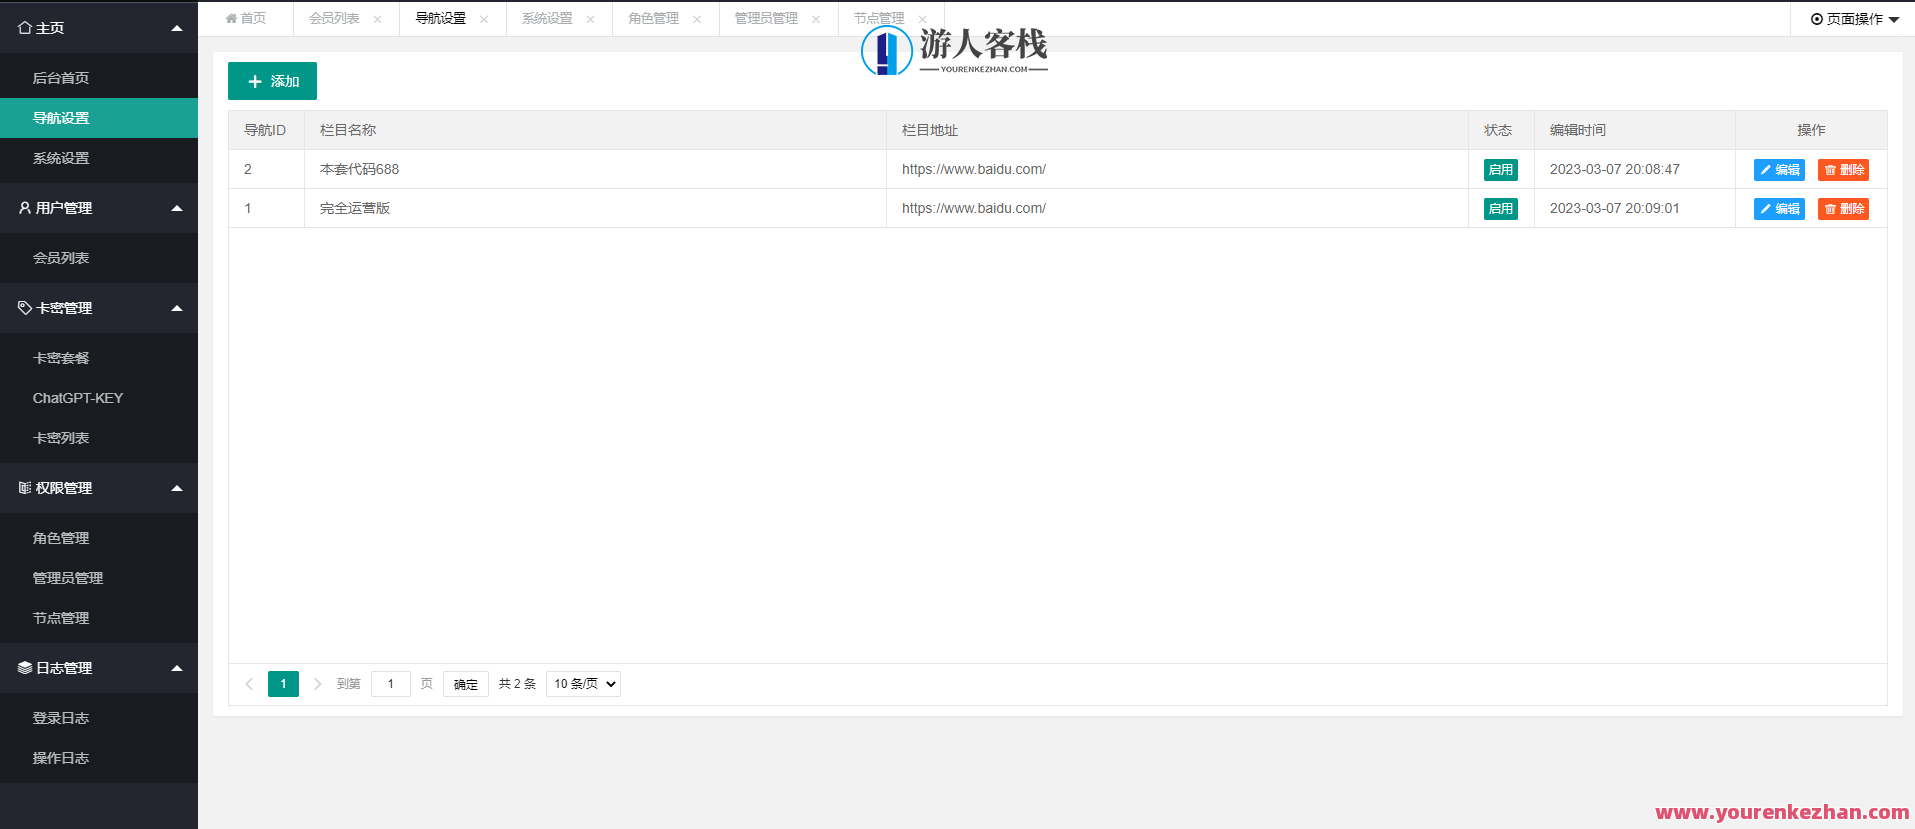Switch to the 首页 tab
Viewport: 1915px width, 829px height.
tap(246, 19)
